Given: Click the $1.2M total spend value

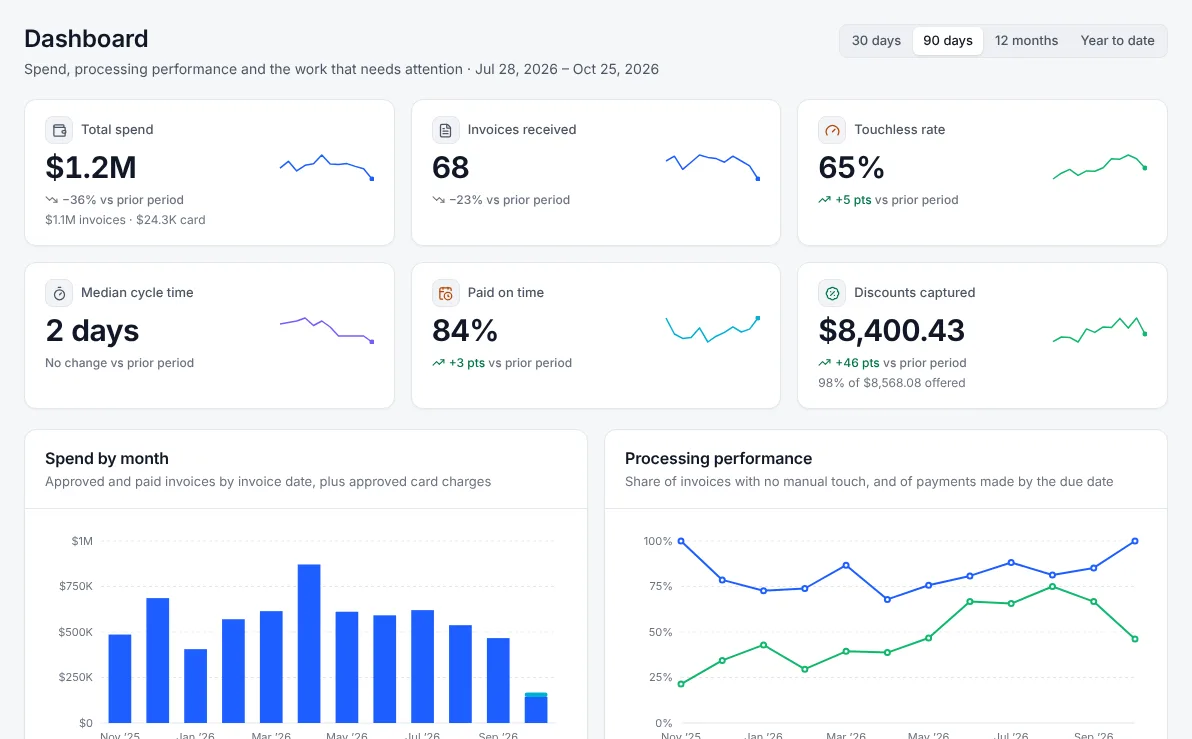Looking at the screenshot, I should pos(91,167).
